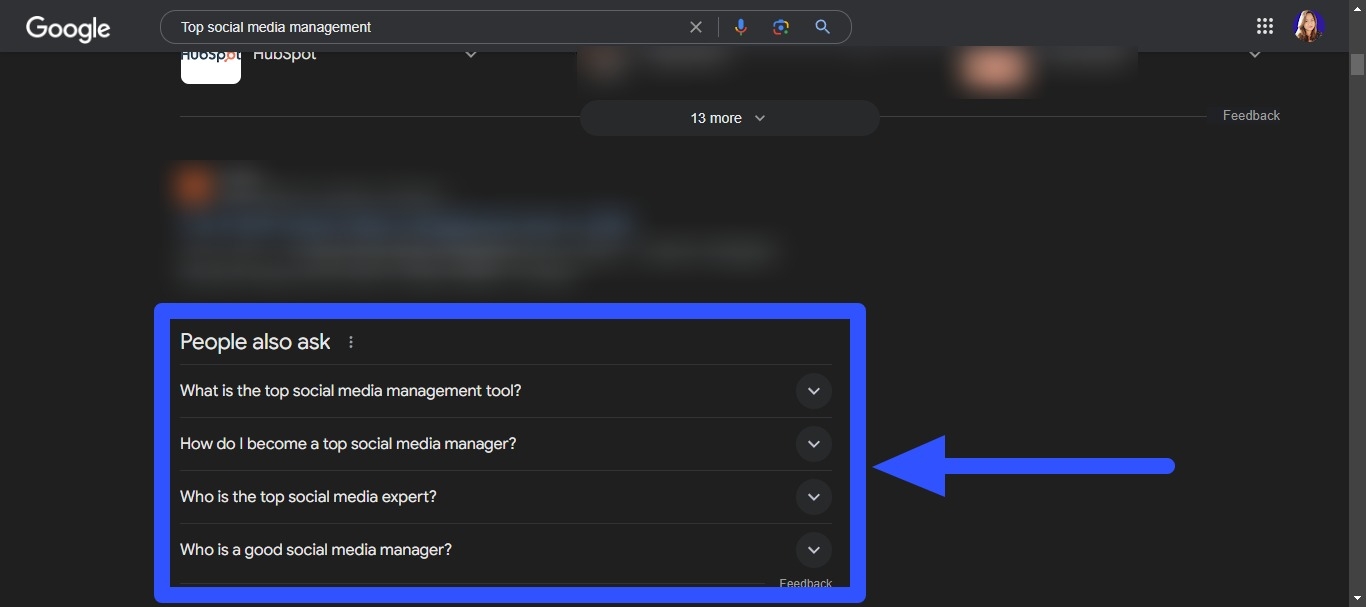Expand "What is the top social media management tool?"

pyautogui.click(x=813, y=391)
